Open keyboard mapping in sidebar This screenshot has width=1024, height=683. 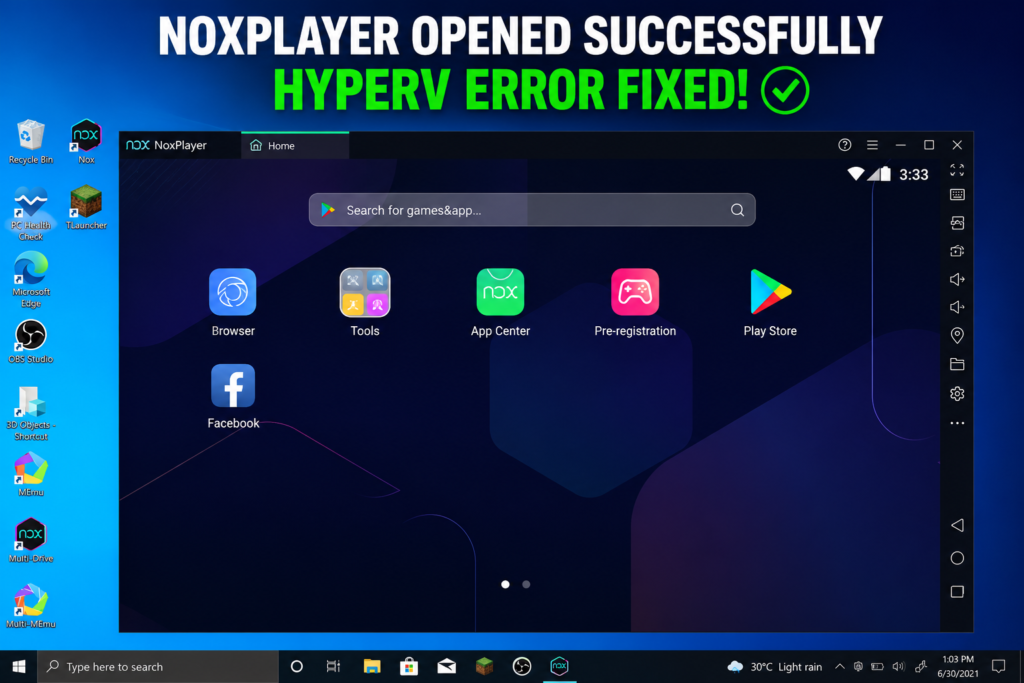[957, 195]
